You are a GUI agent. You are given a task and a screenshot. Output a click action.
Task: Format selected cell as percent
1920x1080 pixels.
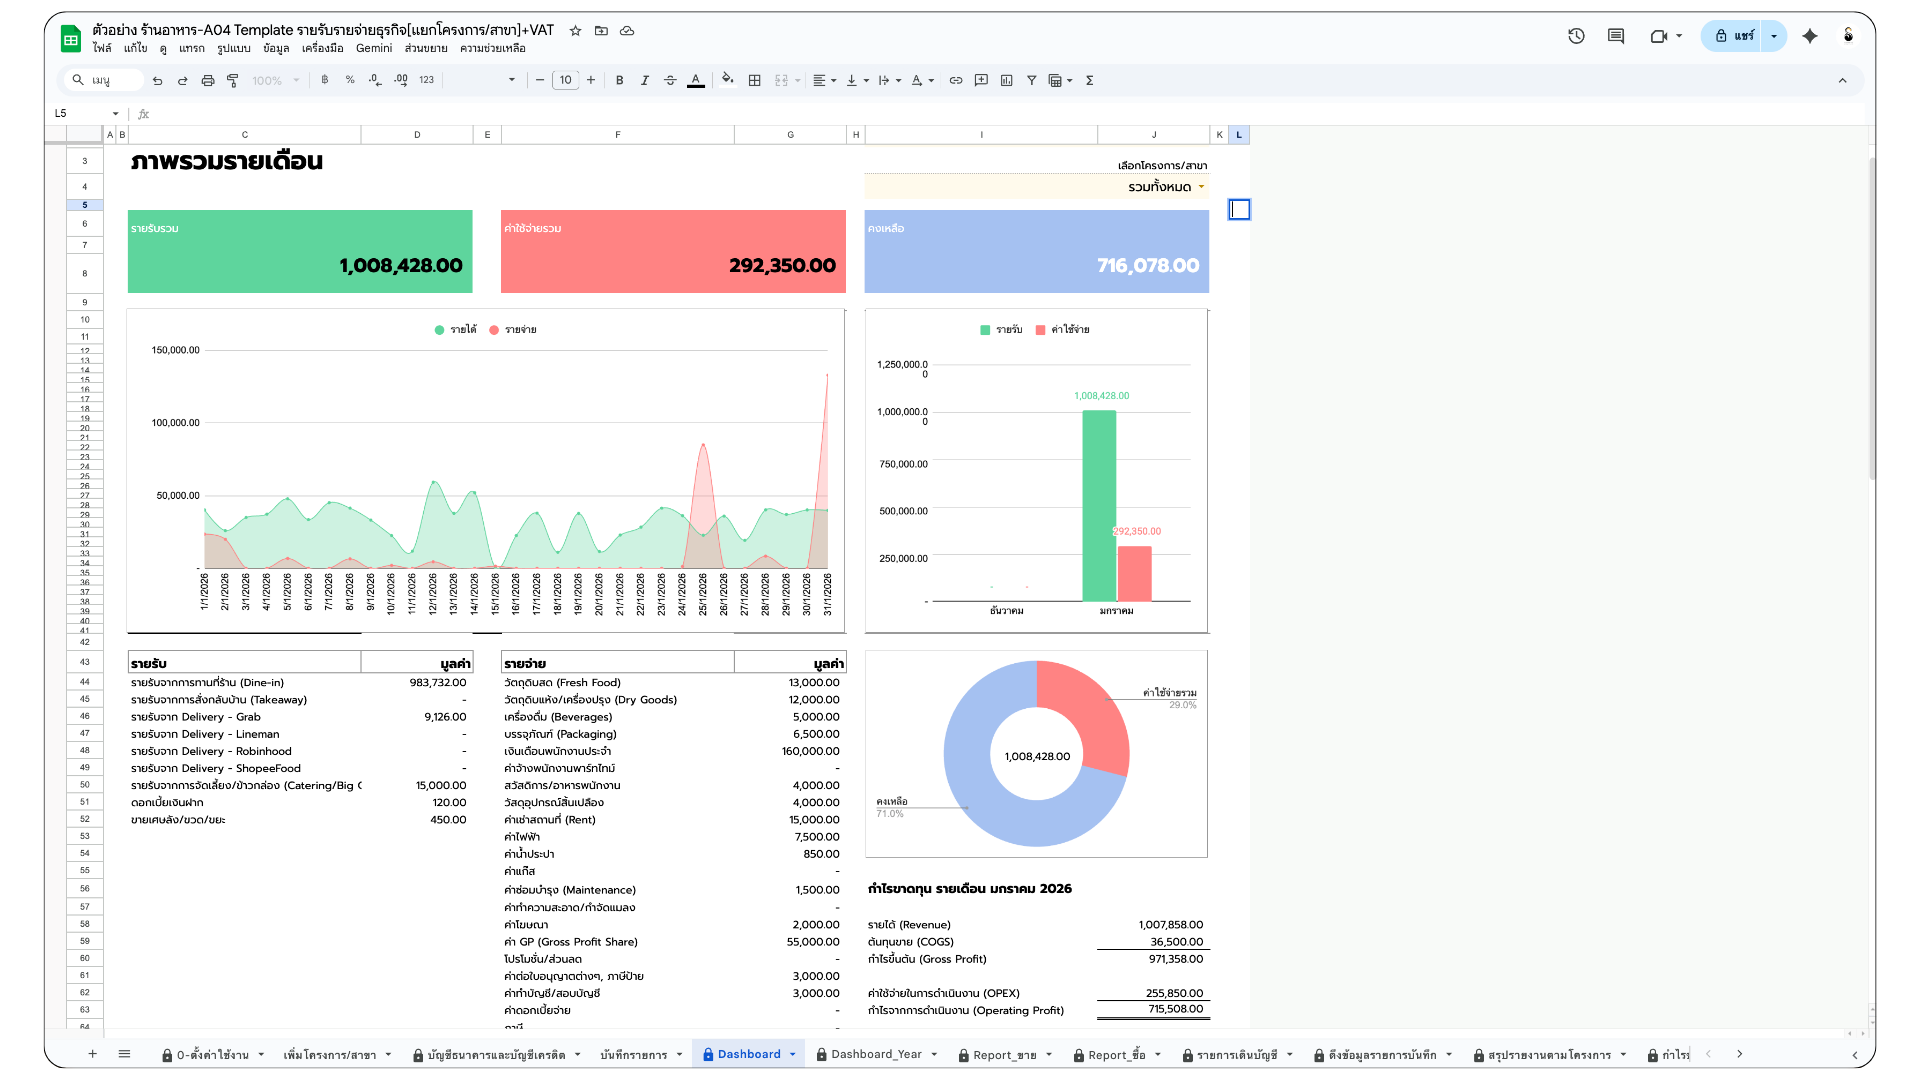(x=349, y=80)
